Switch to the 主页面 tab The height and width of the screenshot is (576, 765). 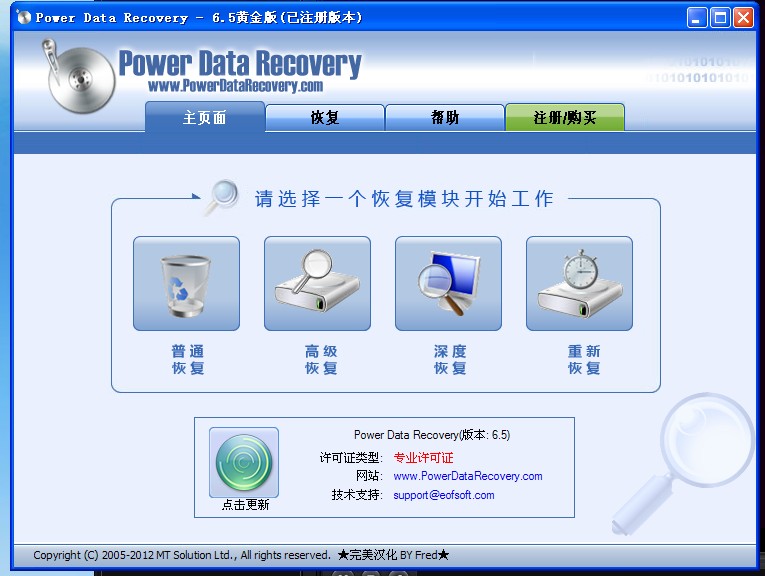[205, 117]
